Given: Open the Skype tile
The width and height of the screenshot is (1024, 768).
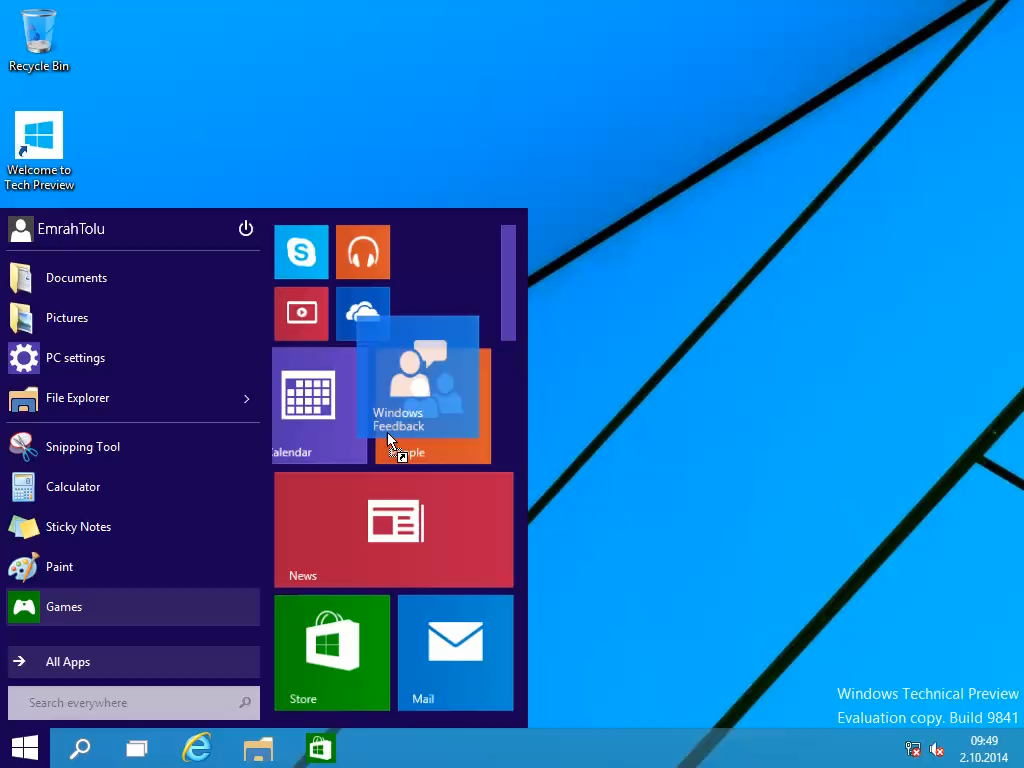Looking at the screenshot, I should pyautogui.click(x=301, y=252).
